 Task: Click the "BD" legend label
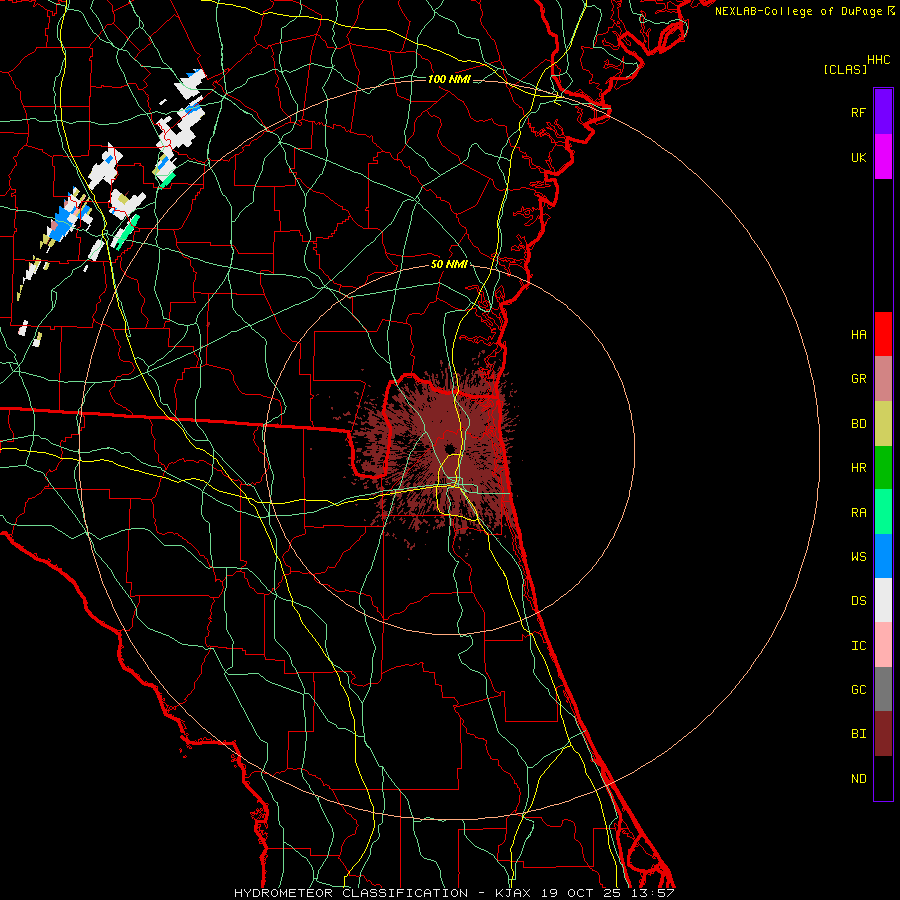pos(858,424)
